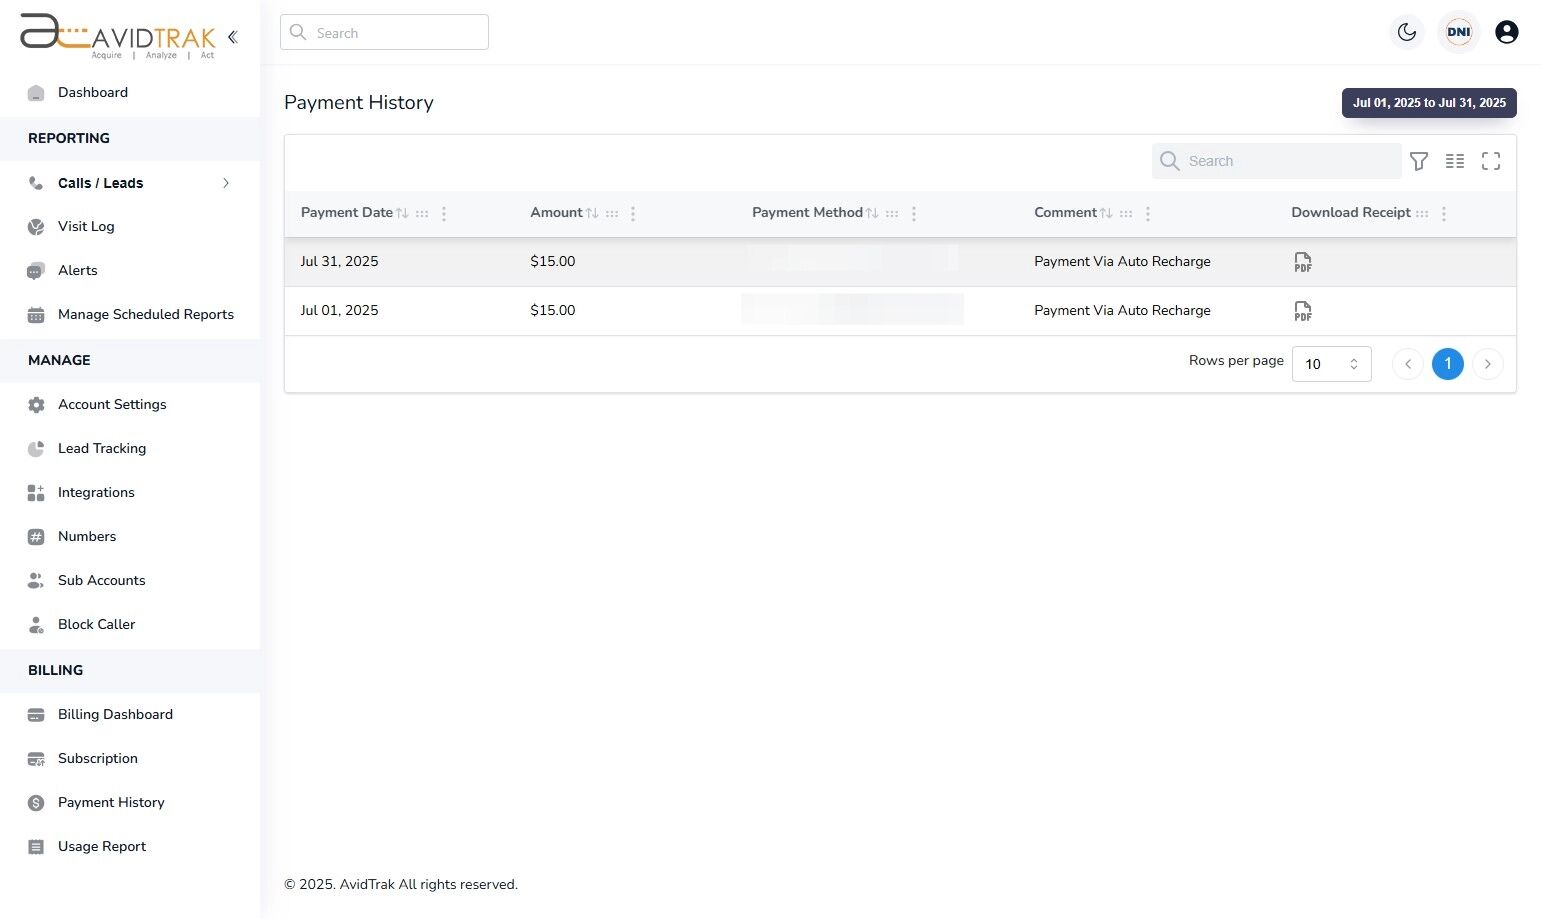1541x919 pixels.
Task: Open the Alerts section
Action: [77, 270]
